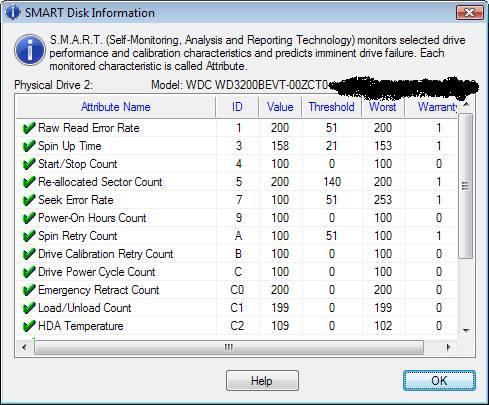
Task: Click the horizontal scrollbar right arrow
Action: point(448,347)
